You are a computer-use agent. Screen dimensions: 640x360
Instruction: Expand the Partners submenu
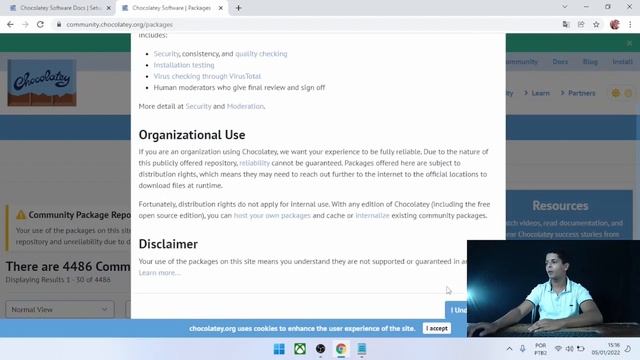pyautogui.click(x=578, y=93)
